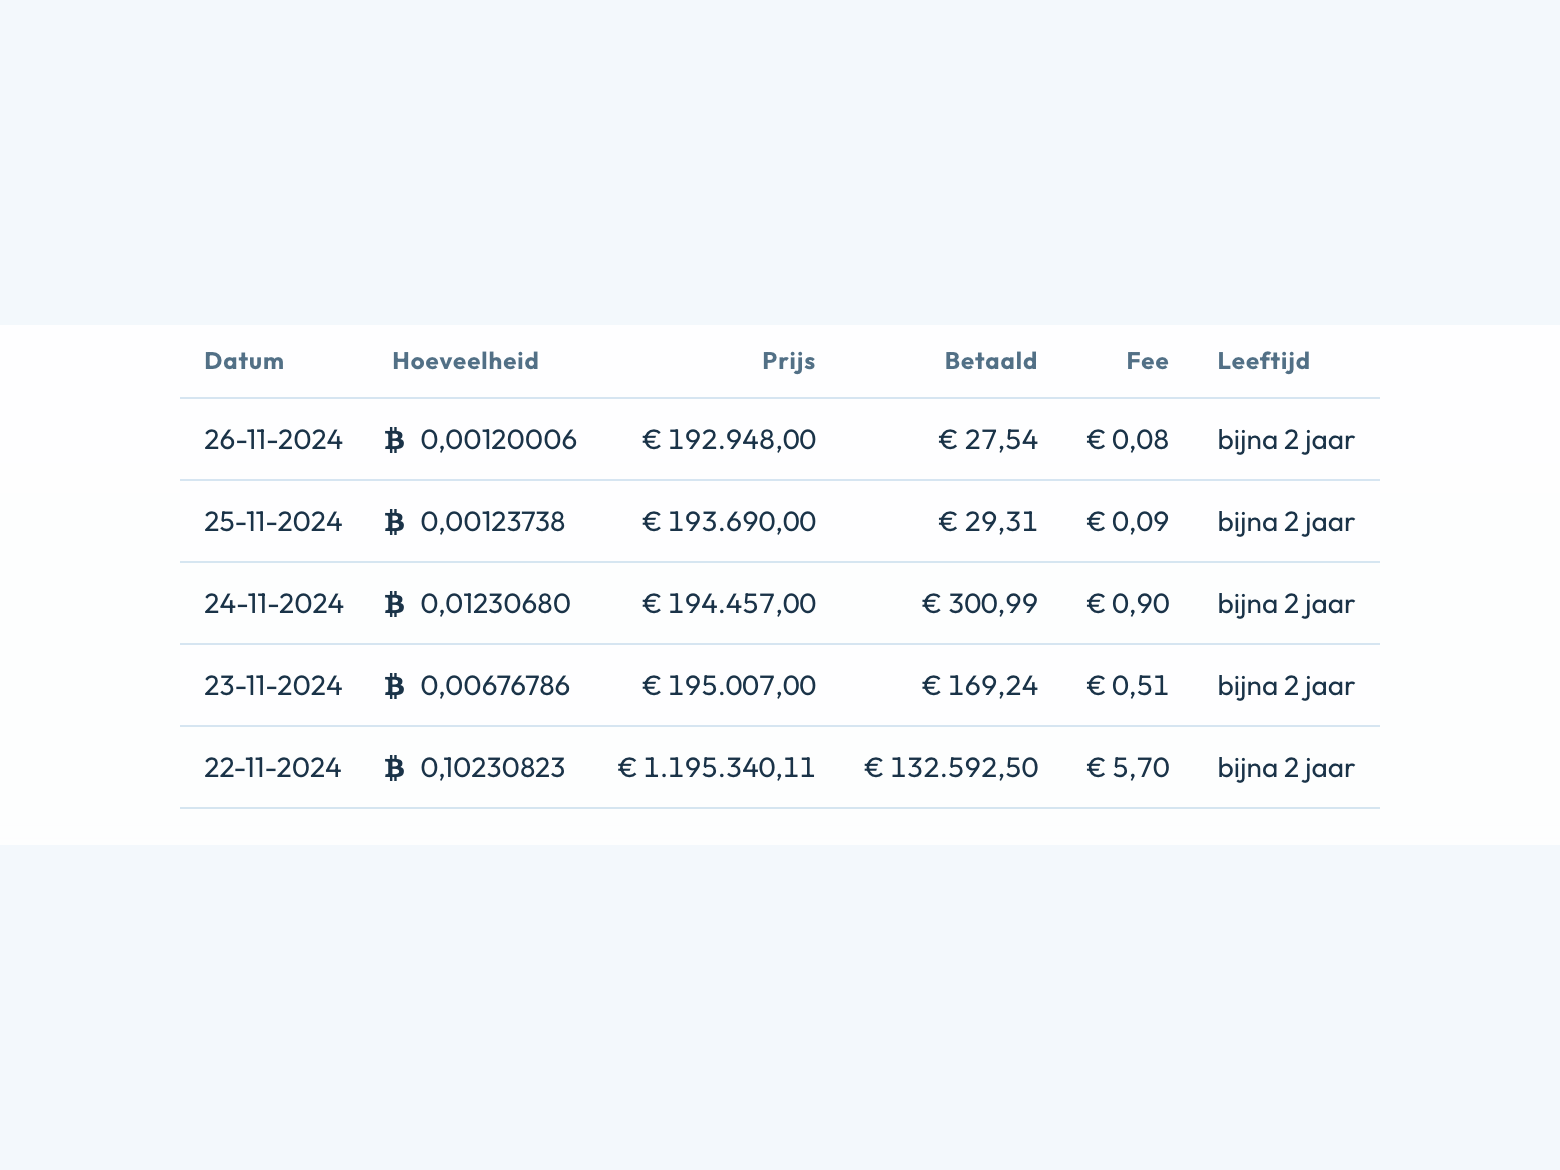Click the Bitcoin icon beside 0,00676786
Image resolution: width=1560 pixels, height=1170 pixels.
(395, 686)
